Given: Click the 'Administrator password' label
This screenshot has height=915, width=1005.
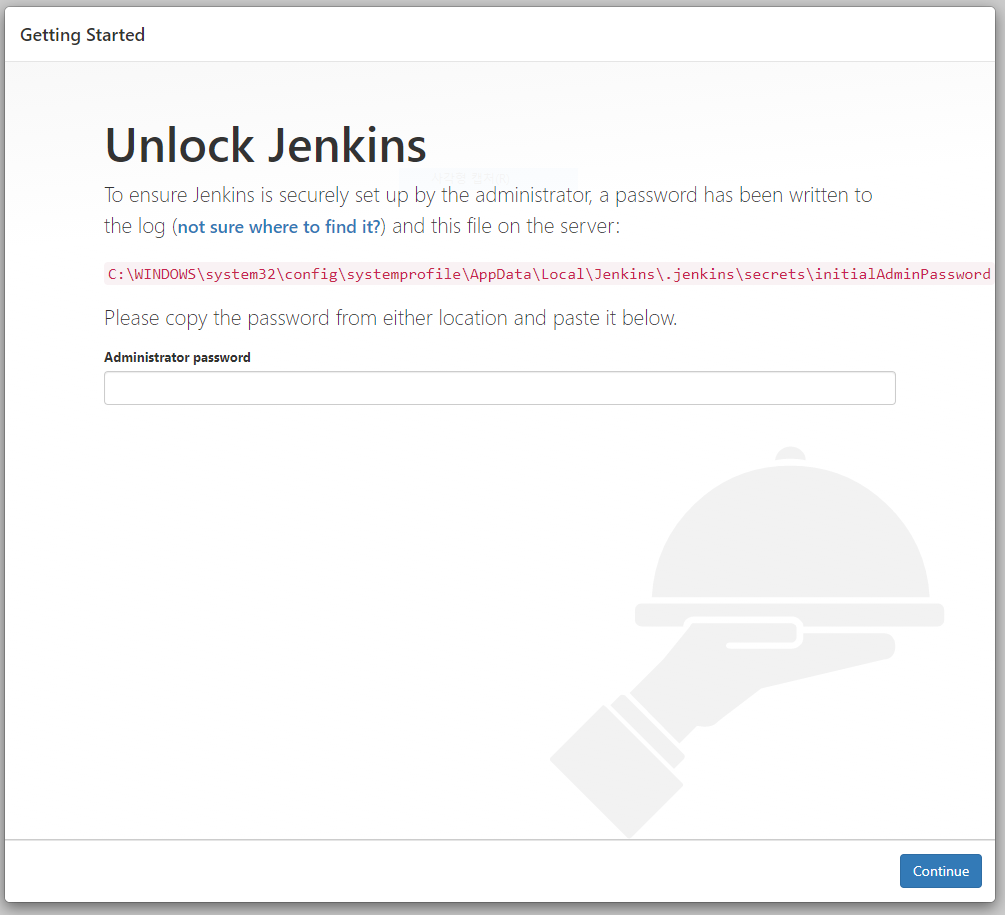Looking at the screenshot, I should point(178,358).
